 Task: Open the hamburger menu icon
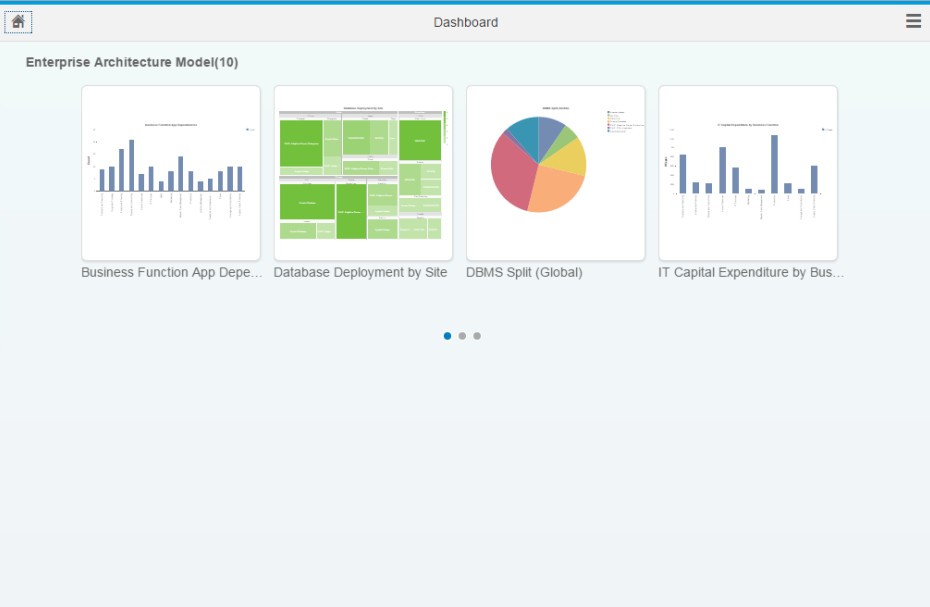pyautogui.click(x=912, y=20)
